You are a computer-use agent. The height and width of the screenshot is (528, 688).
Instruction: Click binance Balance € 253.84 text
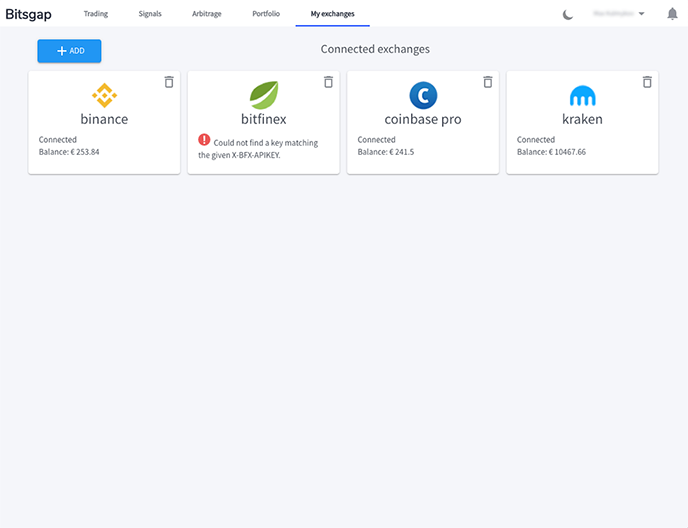click(x=69, y=152)
